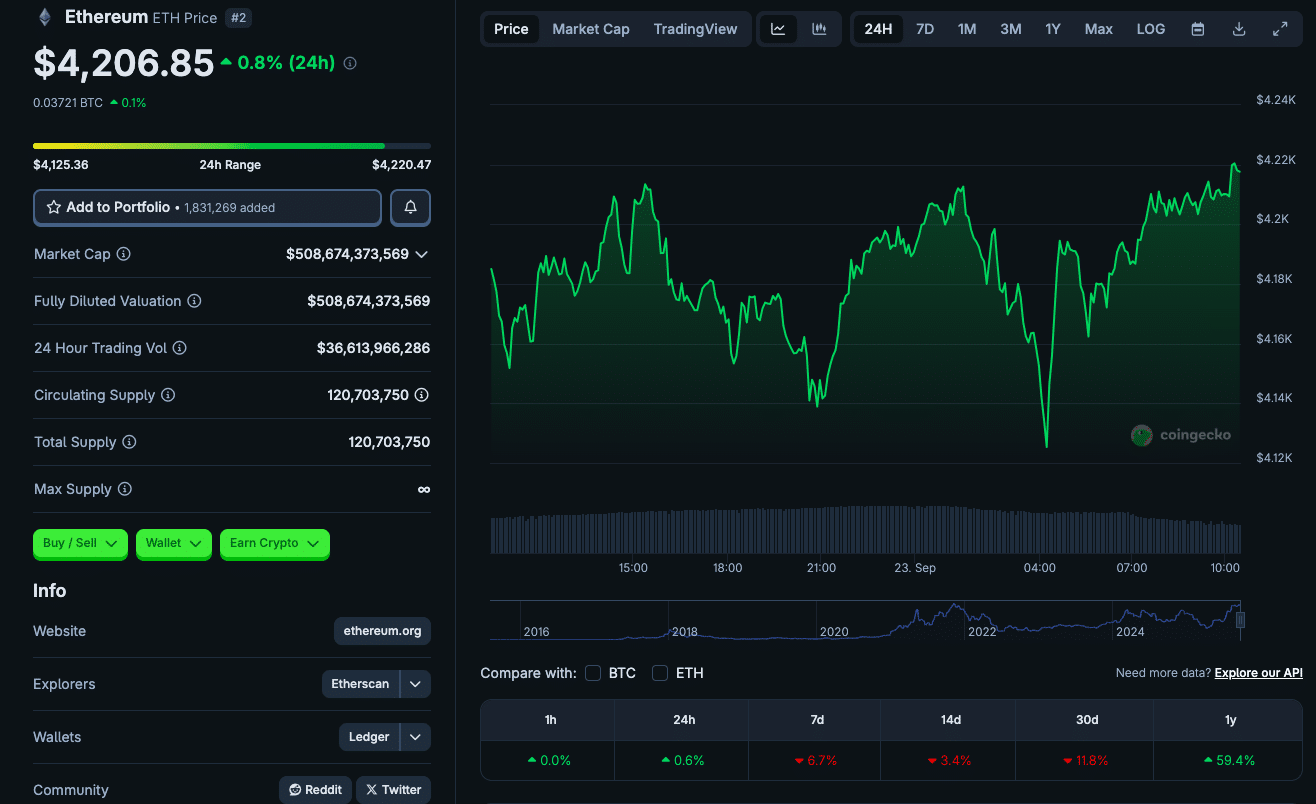The height and width of the screenshot is (804, 1316).
Task: Open the Etherscan explorer link
Action: click(360, 684)
